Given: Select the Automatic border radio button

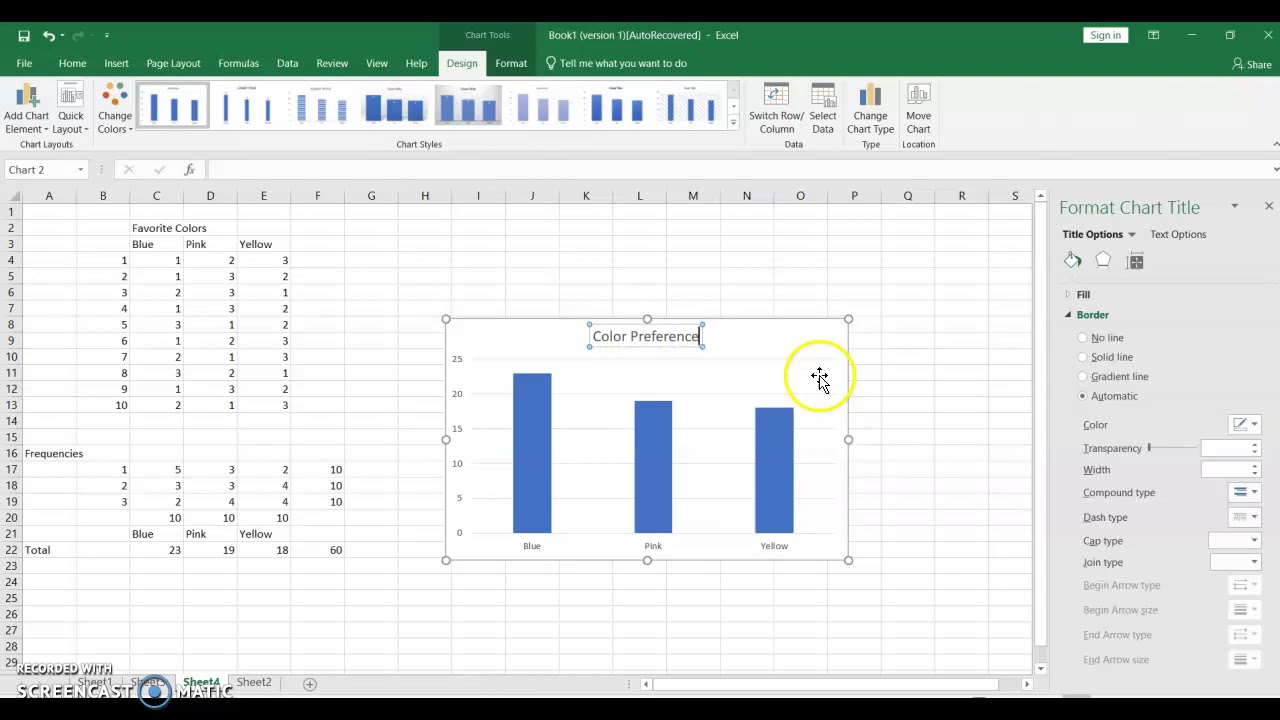Looking at the screenshot, I should [1082, 396].
